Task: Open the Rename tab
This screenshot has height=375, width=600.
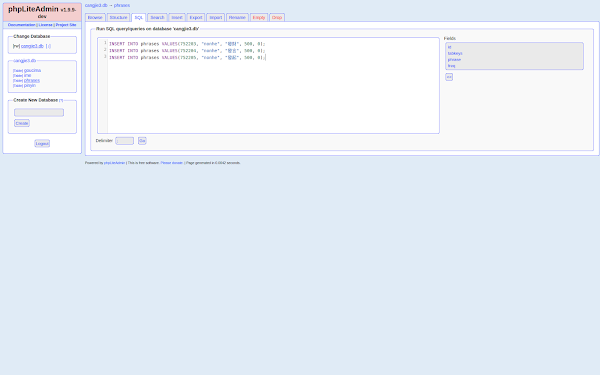Action: click(x=237, y=18)
